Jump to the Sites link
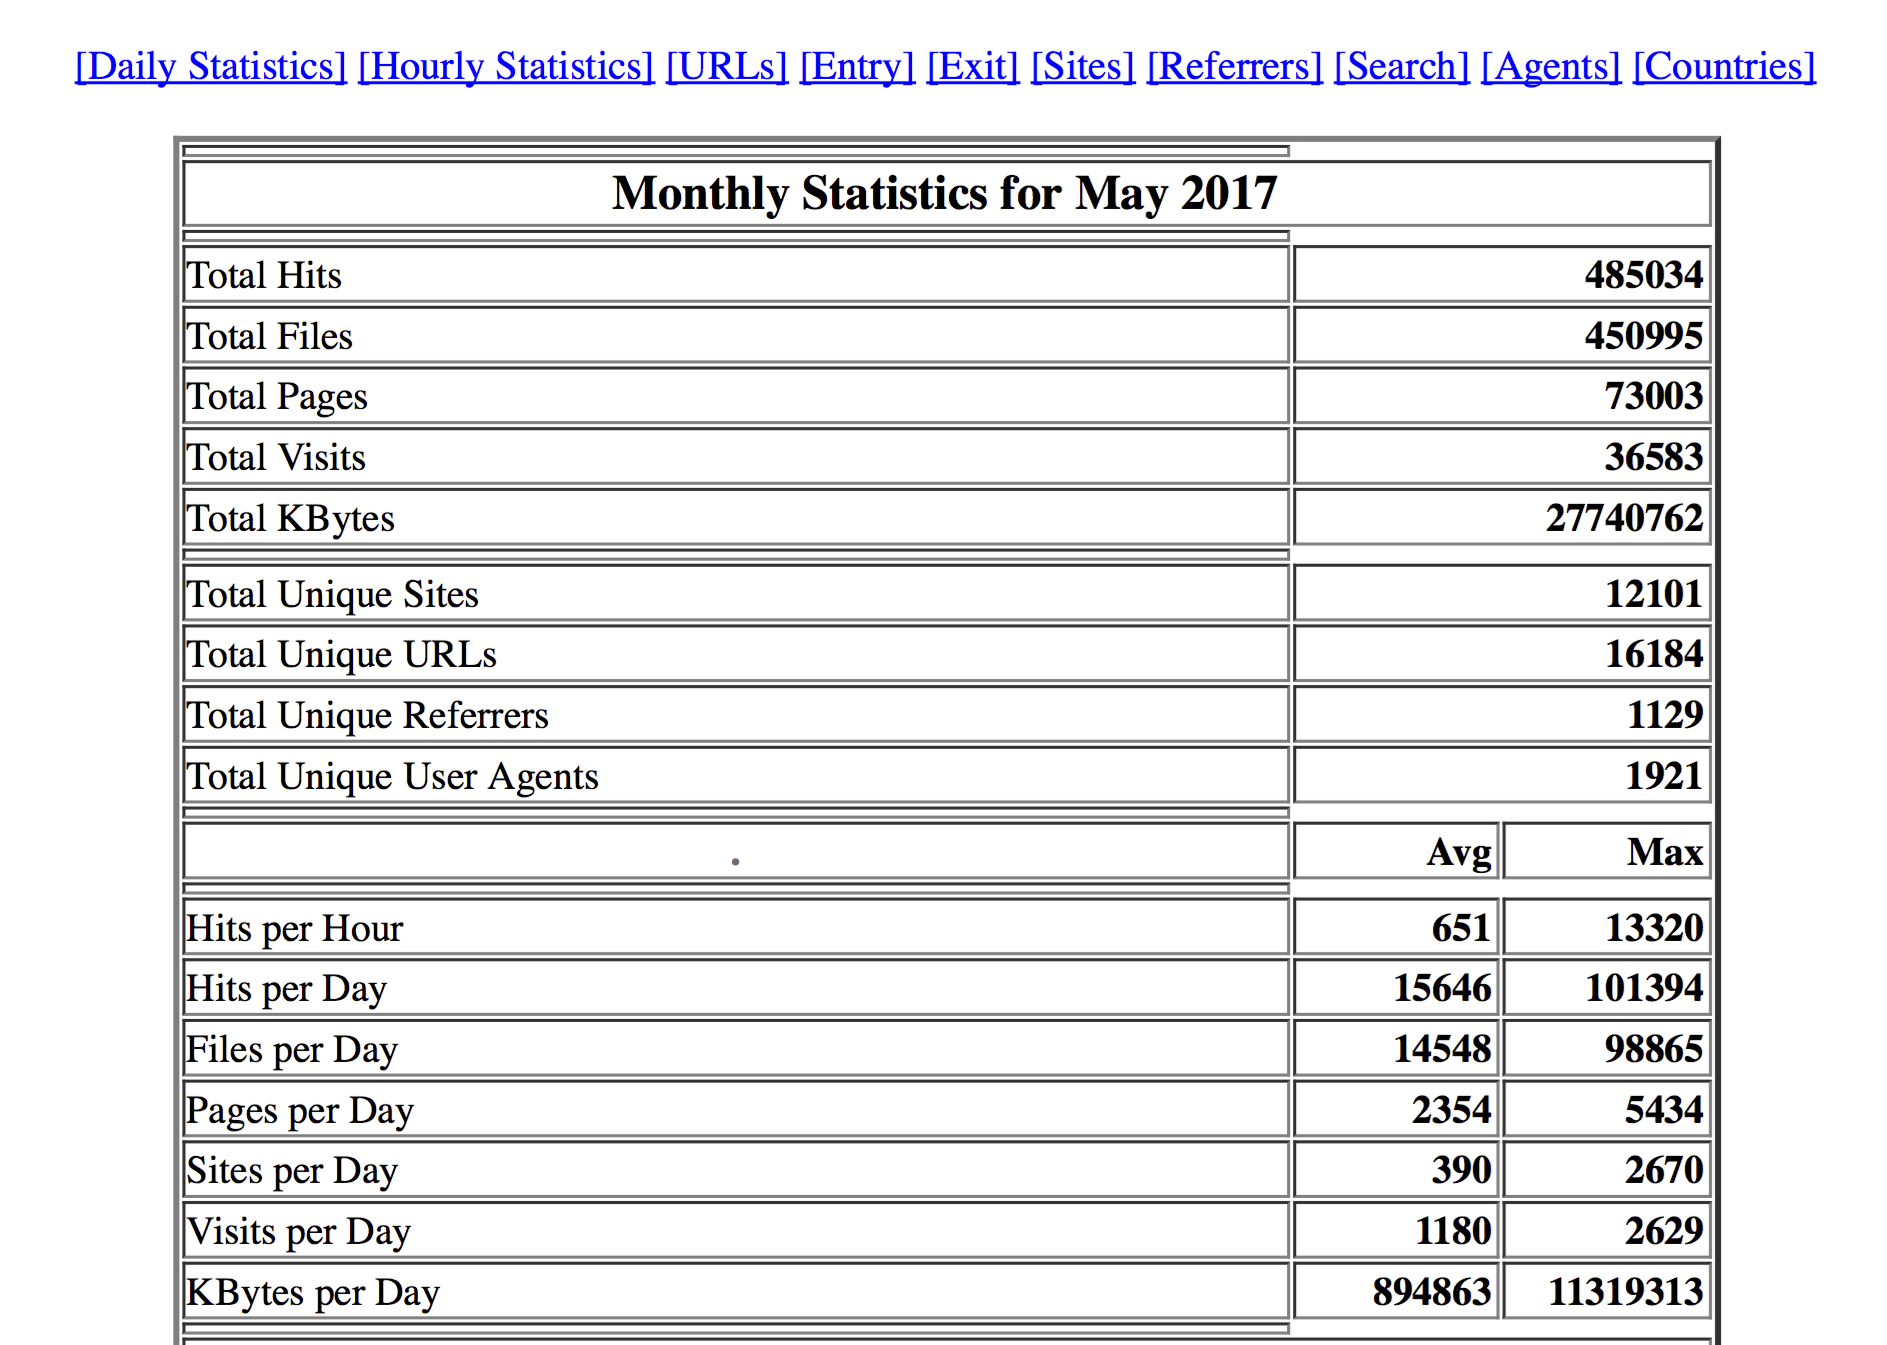Screen dimensions: 1887x1345 1083,66
